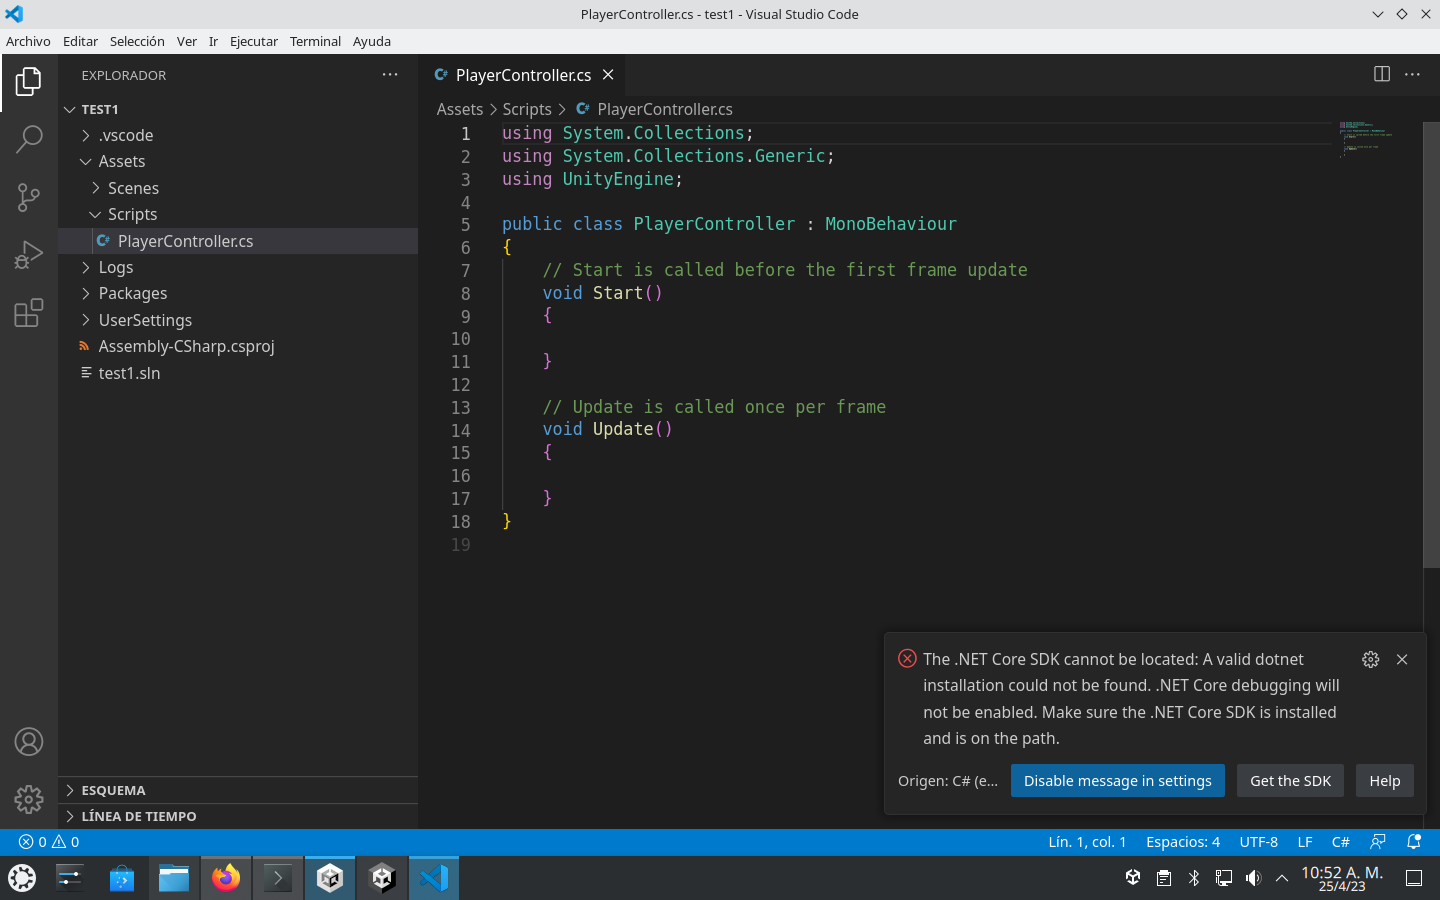1440x900 pixels.
Task: Expand the Logs folder
Action: click(238, 267)
